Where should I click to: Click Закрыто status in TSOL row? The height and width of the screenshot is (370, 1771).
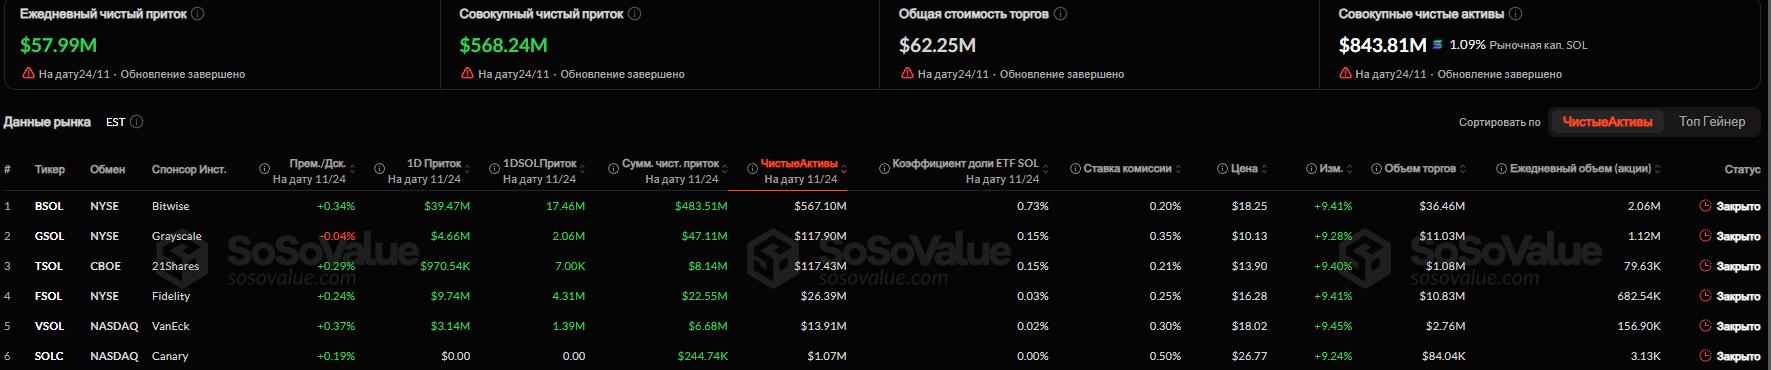[1738, 266]
